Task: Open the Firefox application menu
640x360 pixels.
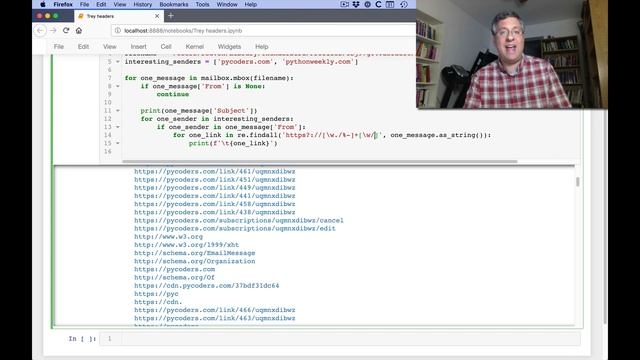Action: 63,4
